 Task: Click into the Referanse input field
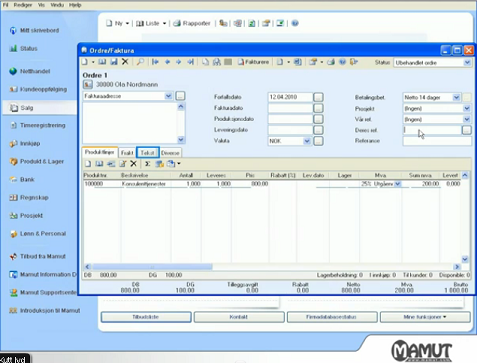click(437, 141)
